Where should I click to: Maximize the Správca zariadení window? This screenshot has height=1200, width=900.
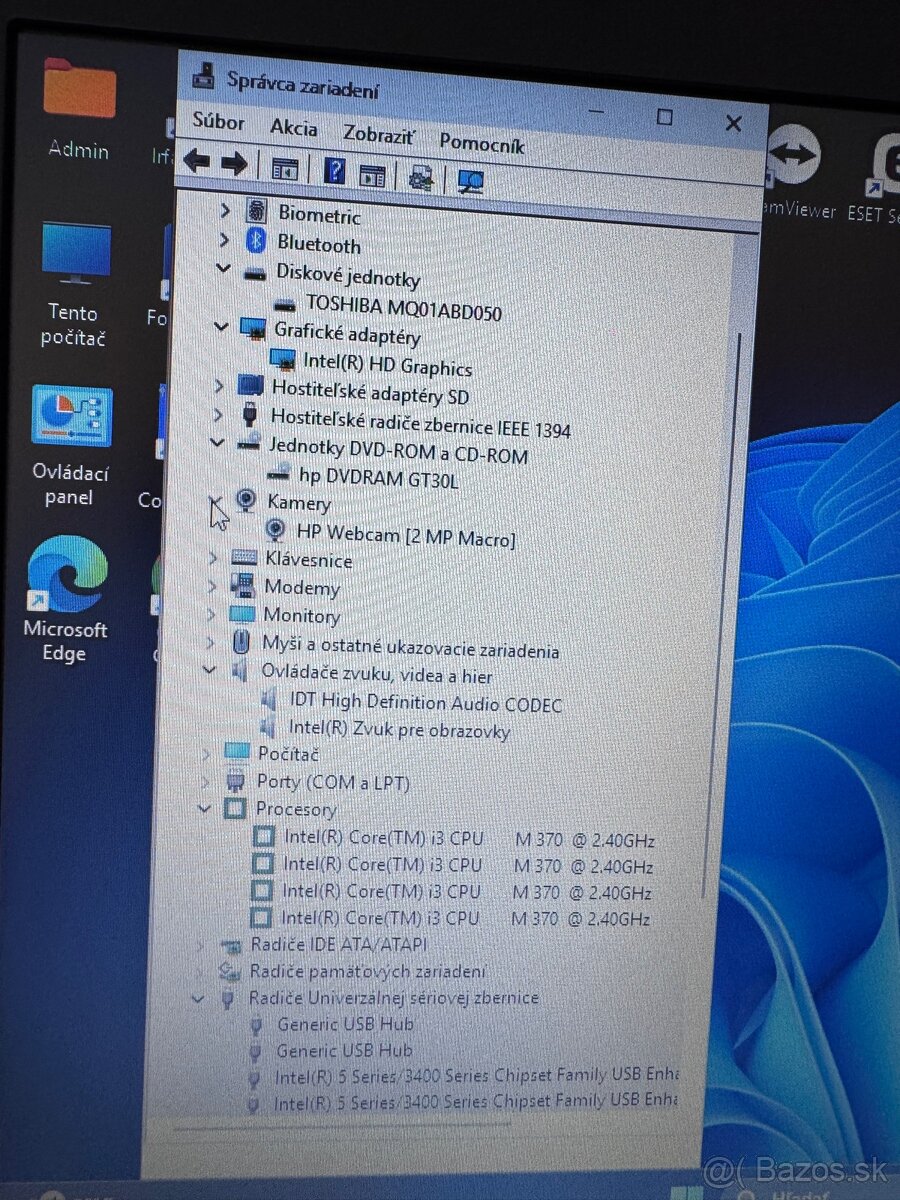664,117
